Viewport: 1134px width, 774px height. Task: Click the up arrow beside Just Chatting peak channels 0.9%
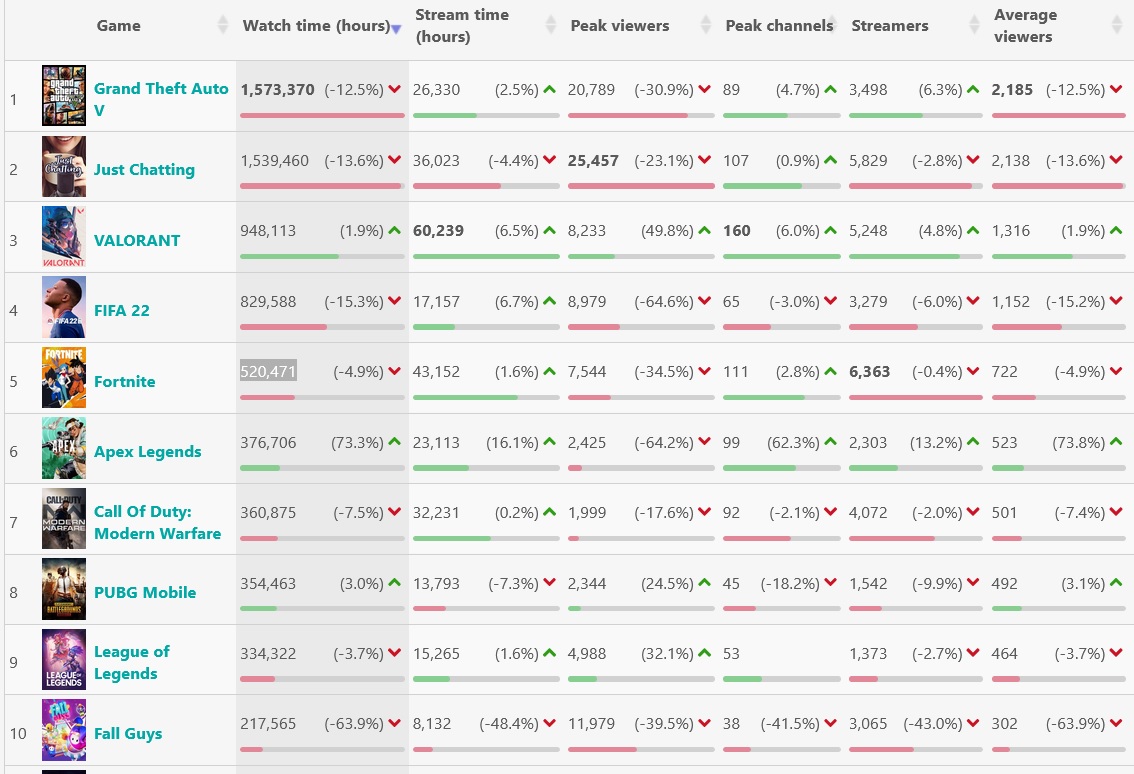tap(830, 160)
